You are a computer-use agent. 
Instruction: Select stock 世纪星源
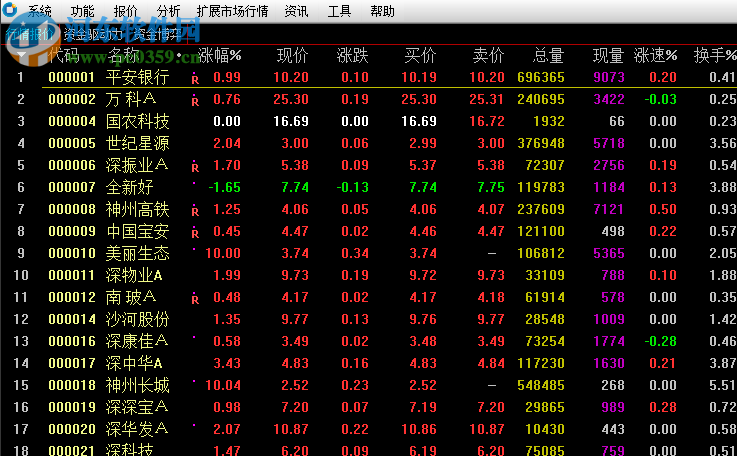137,143
